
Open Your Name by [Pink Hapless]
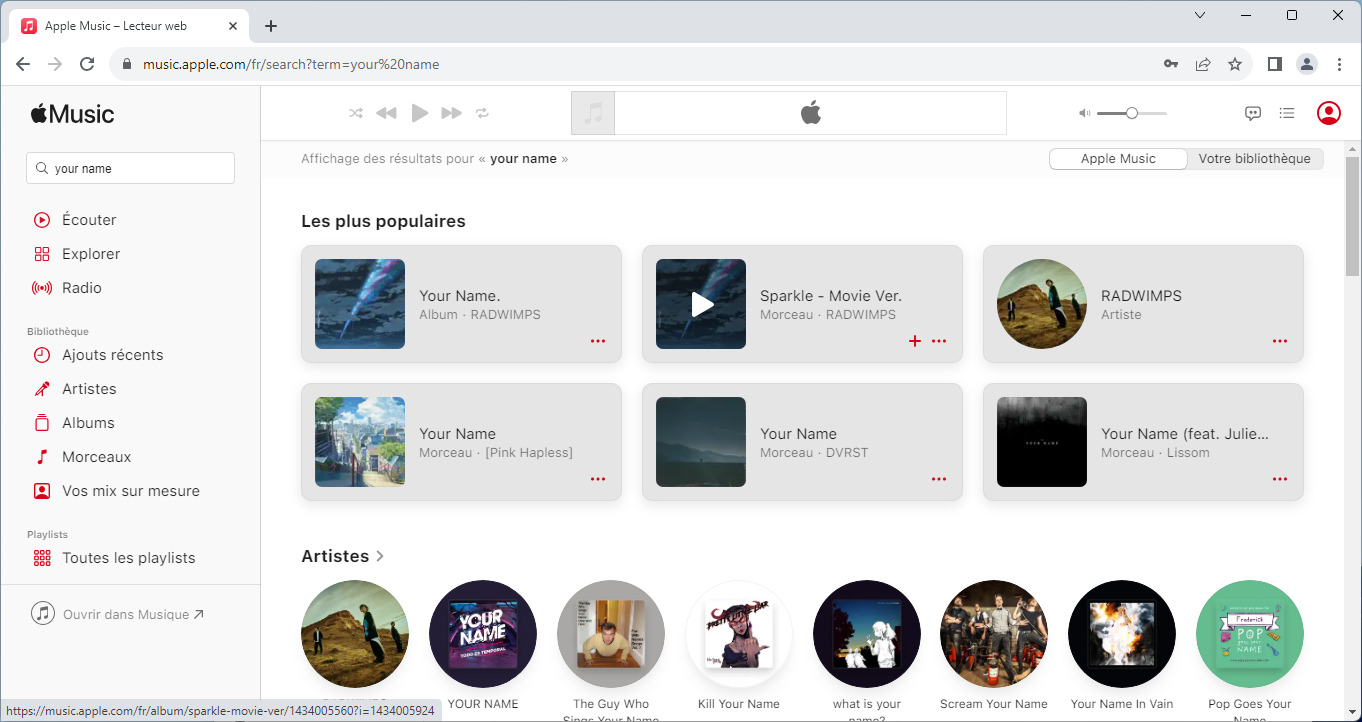pos(461,442)
